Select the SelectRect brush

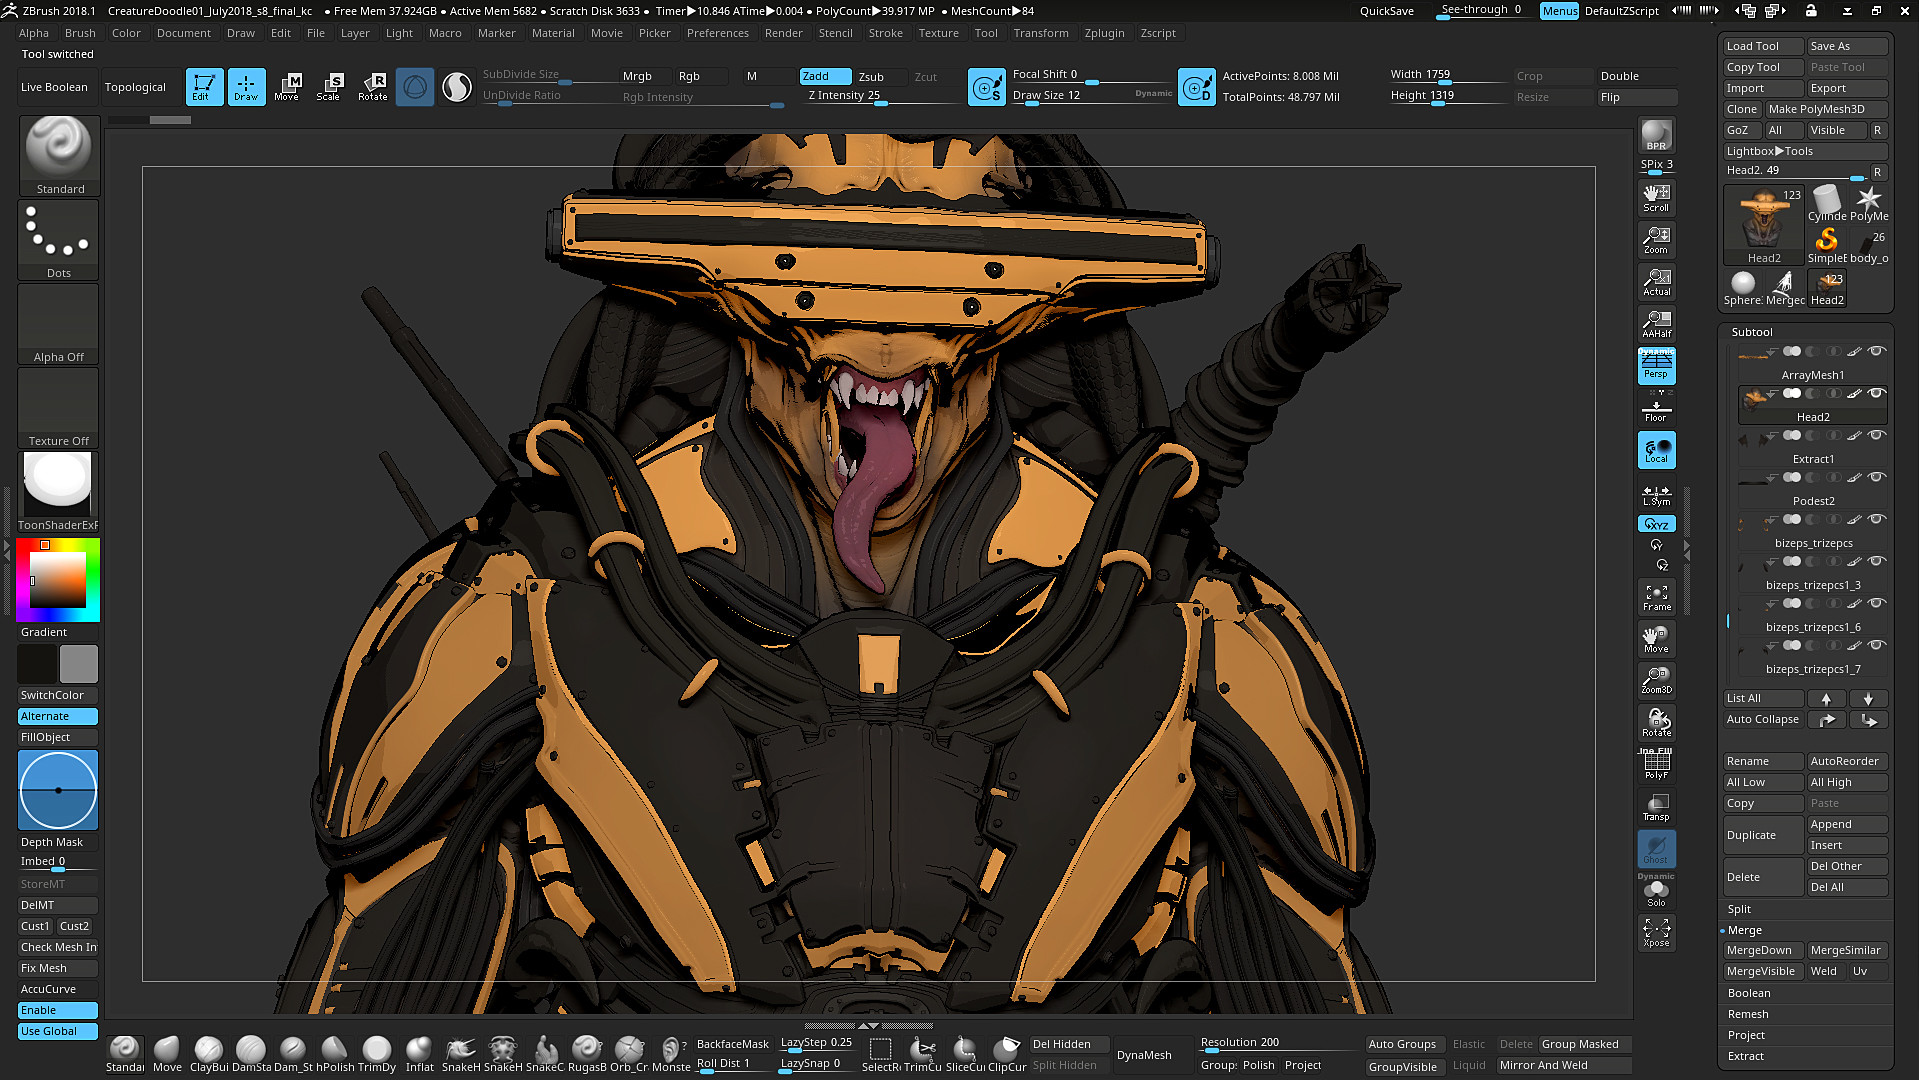coord(880,1054)
